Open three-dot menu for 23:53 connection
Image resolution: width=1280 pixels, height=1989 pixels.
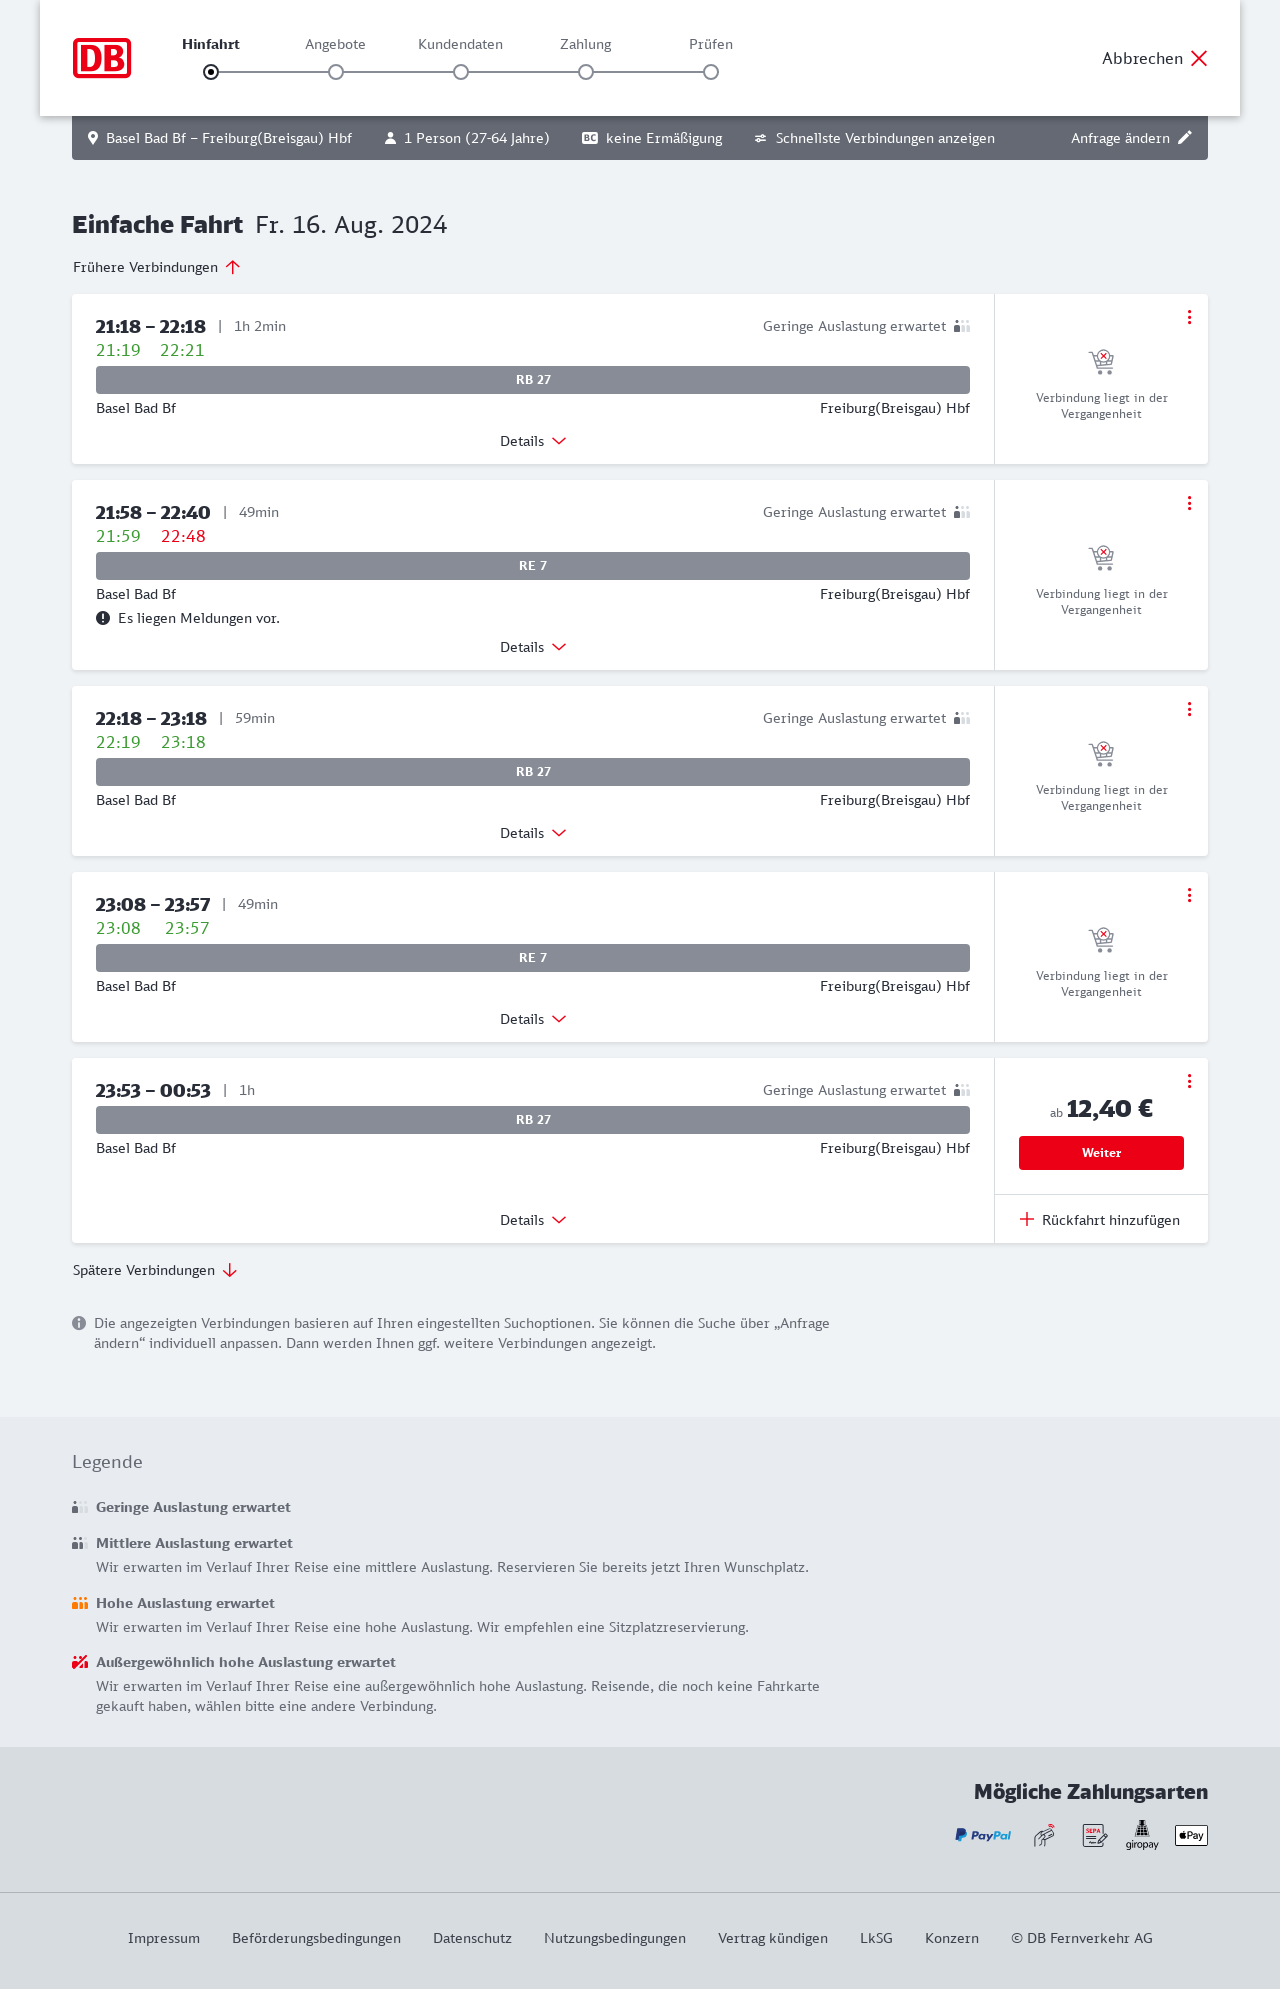[x=1189, y=1081]
